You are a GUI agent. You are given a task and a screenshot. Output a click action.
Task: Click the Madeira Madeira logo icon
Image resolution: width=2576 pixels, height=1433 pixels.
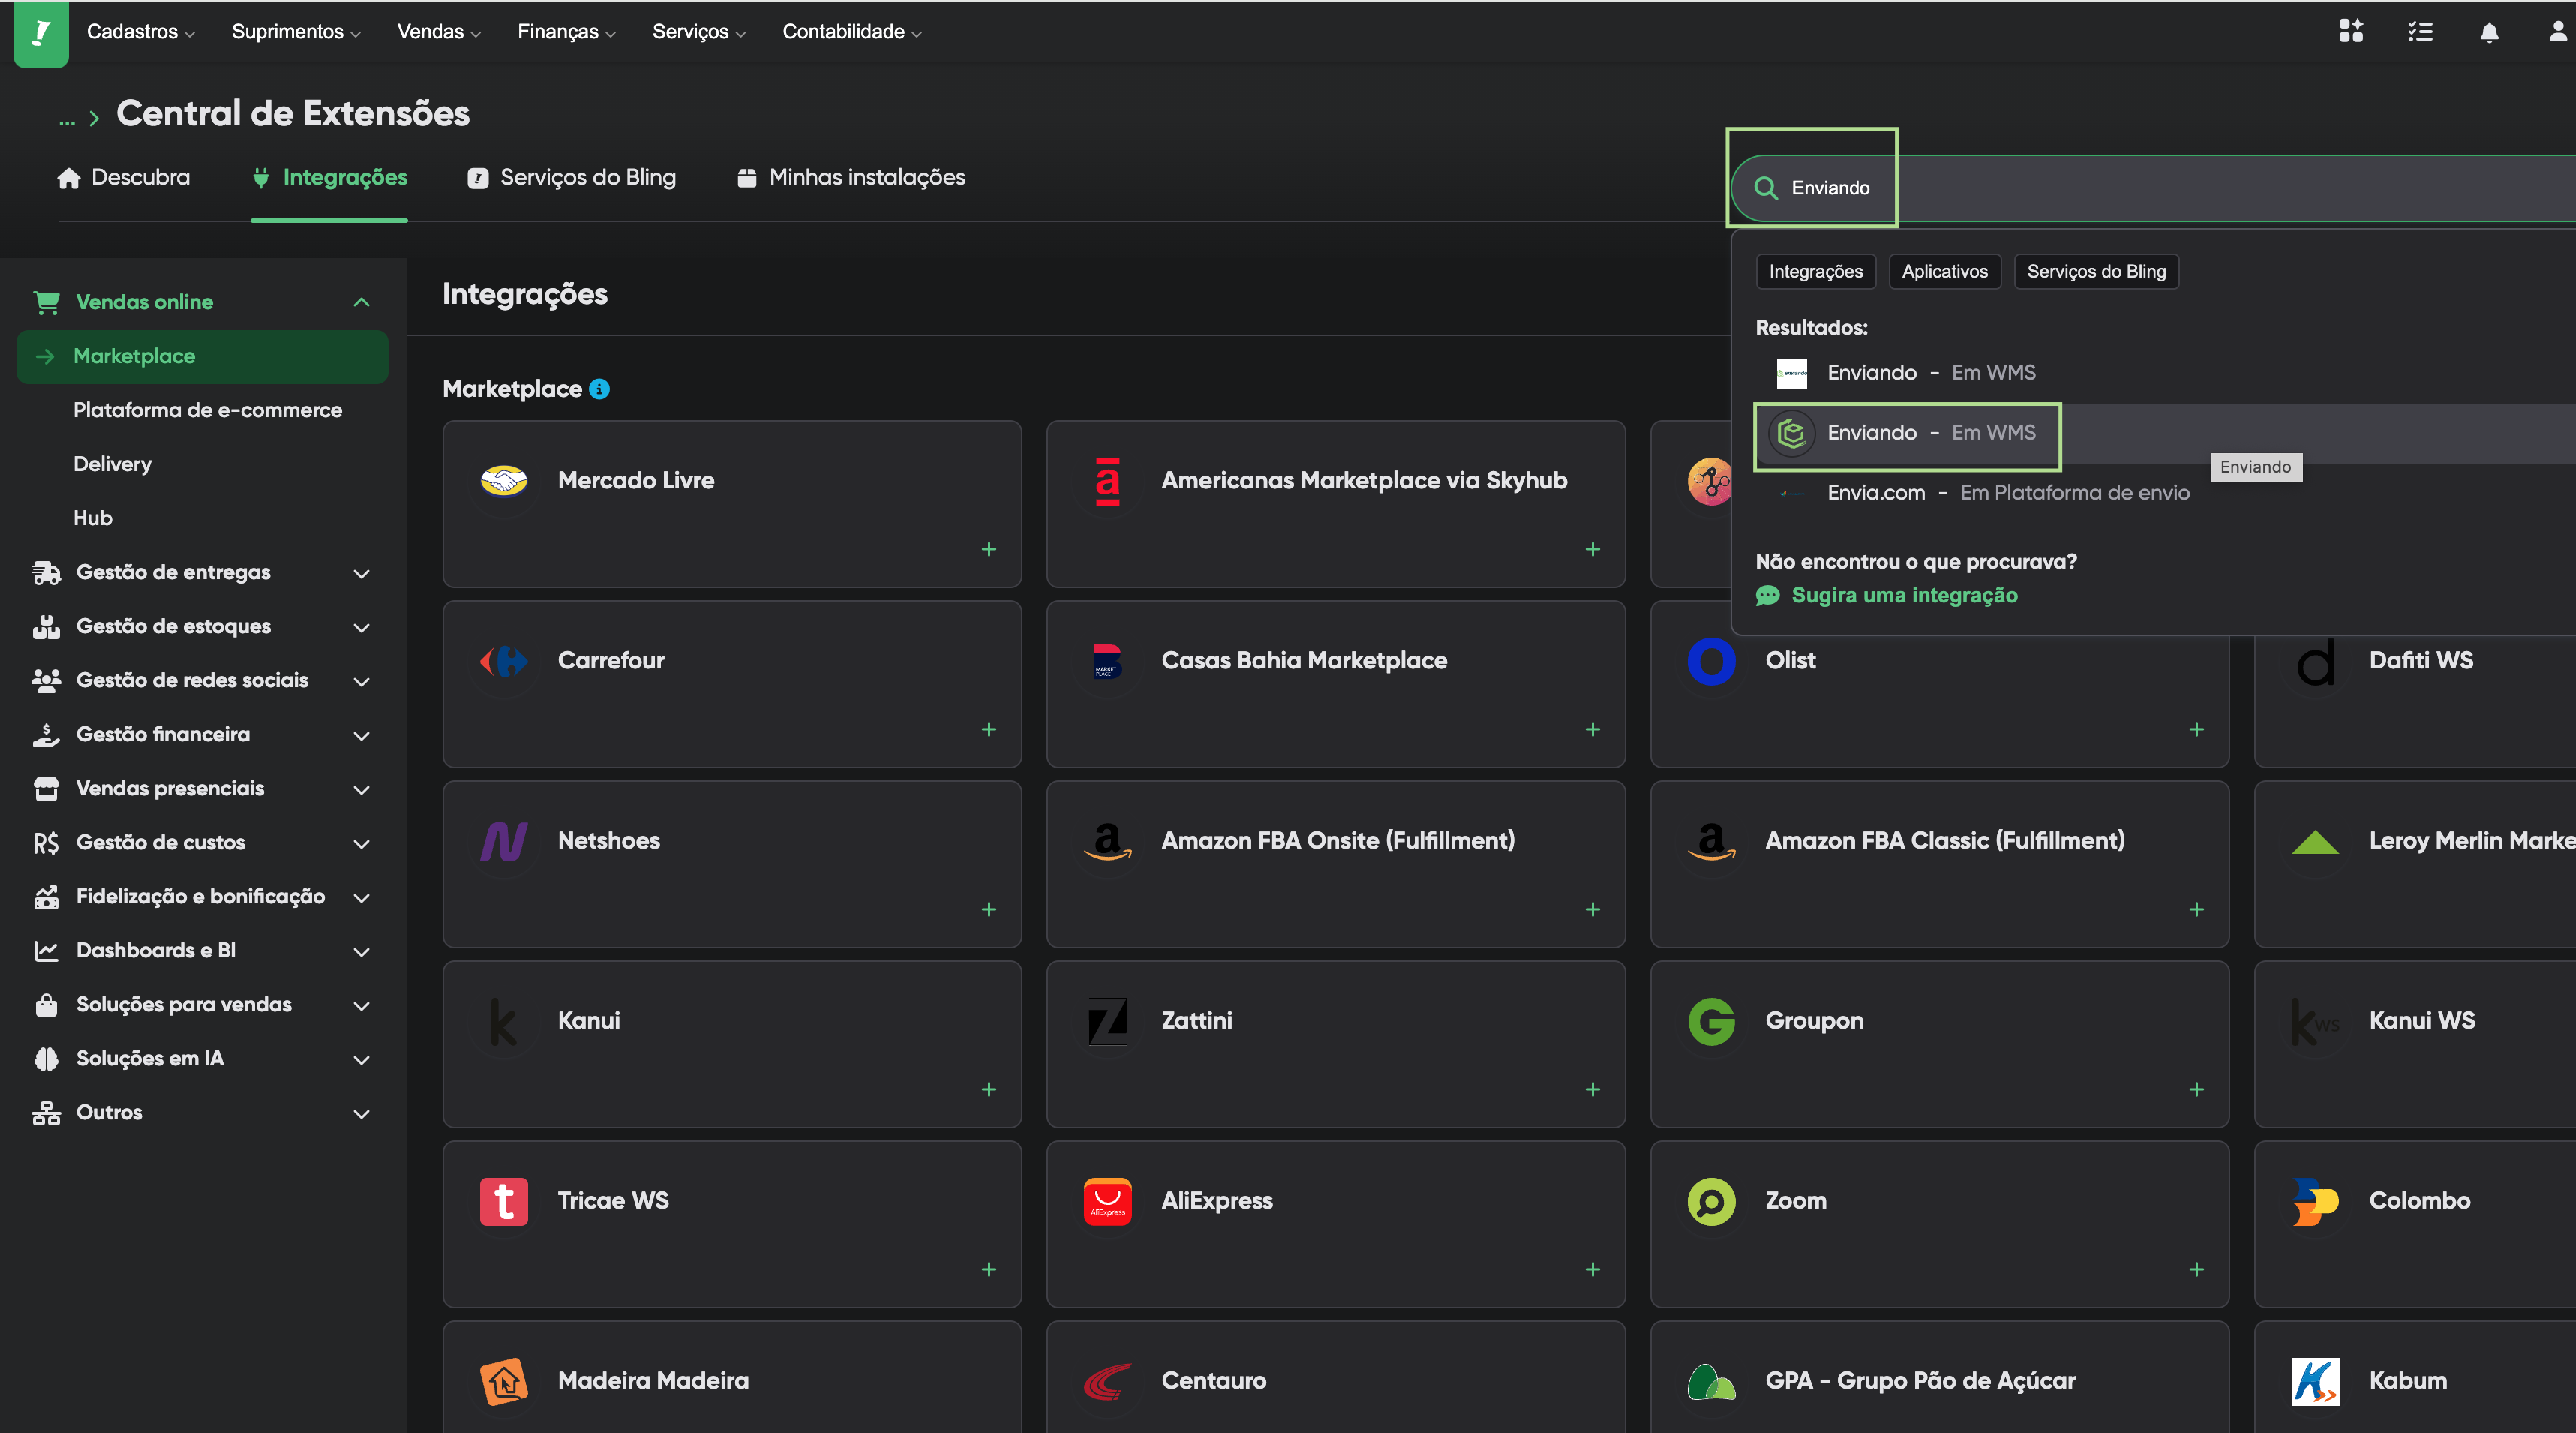504,1381
